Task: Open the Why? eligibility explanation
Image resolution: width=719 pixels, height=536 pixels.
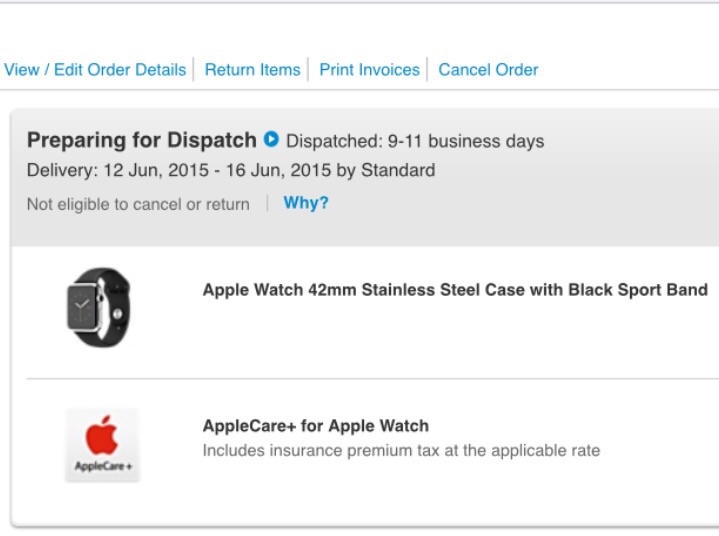Action: (x=306, y=203)
